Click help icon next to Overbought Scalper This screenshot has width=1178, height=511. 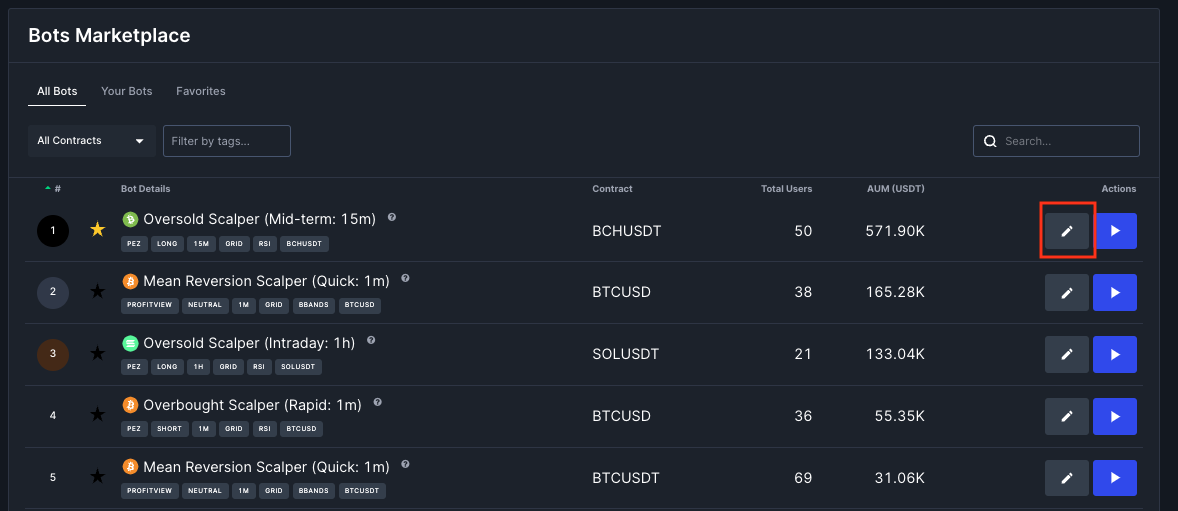[378, 402]
